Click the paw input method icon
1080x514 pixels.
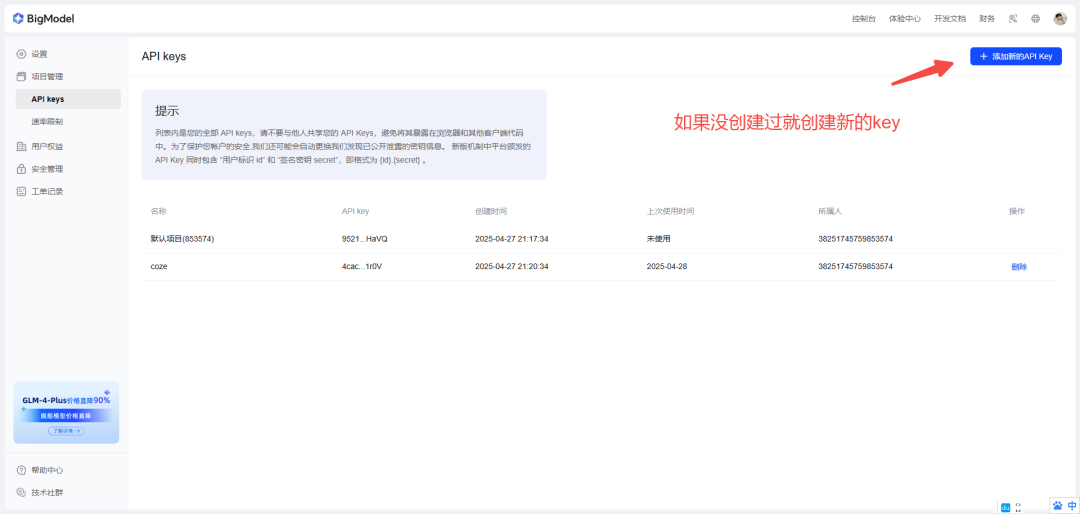tap(1057, 506)
